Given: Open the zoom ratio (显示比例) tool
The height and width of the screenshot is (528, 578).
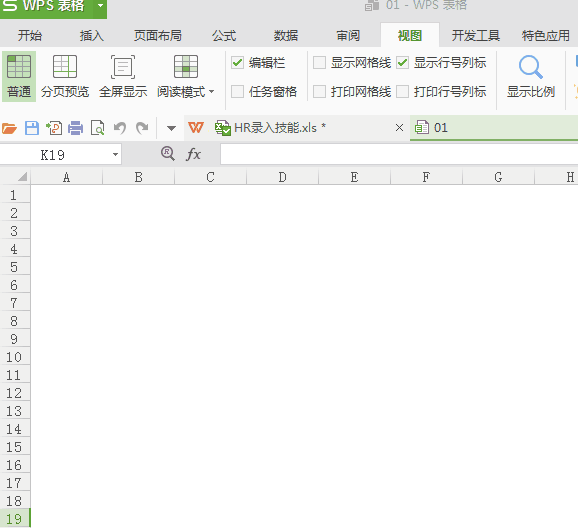Looking at the screenshot, I should pos(530,76).
